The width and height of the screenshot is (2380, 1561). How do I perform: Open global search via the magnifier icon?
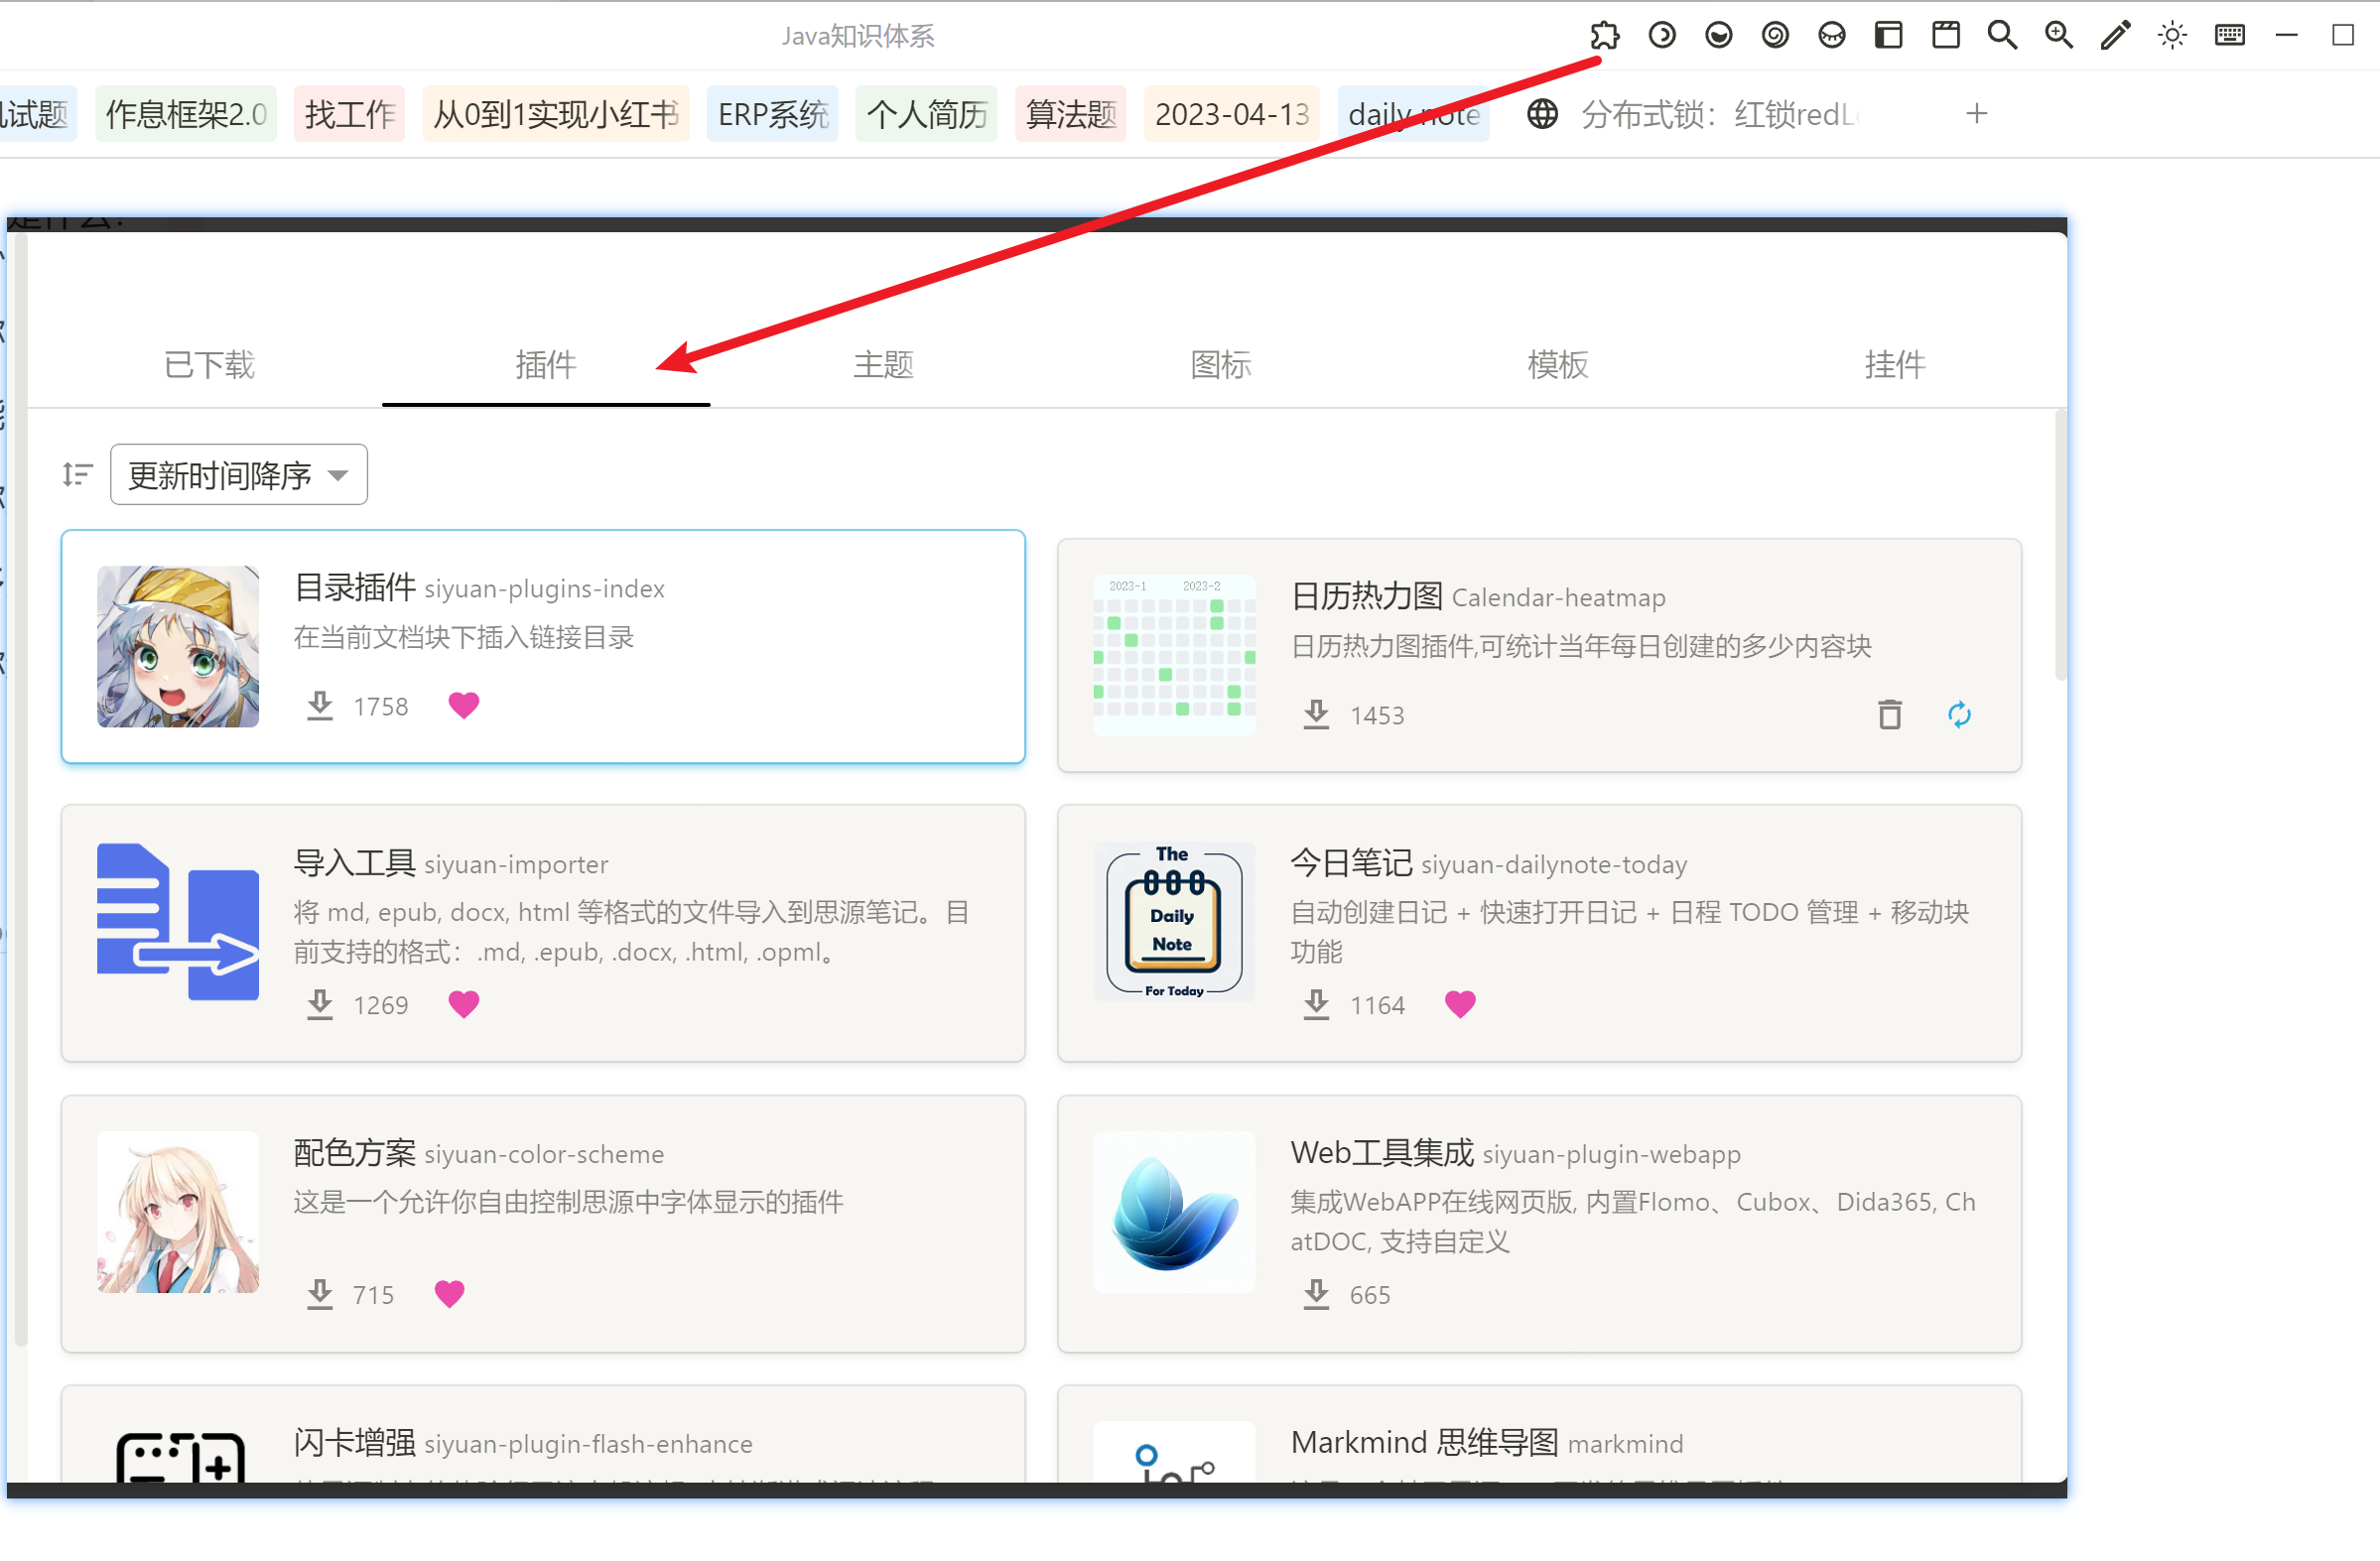click(2002, 35)
